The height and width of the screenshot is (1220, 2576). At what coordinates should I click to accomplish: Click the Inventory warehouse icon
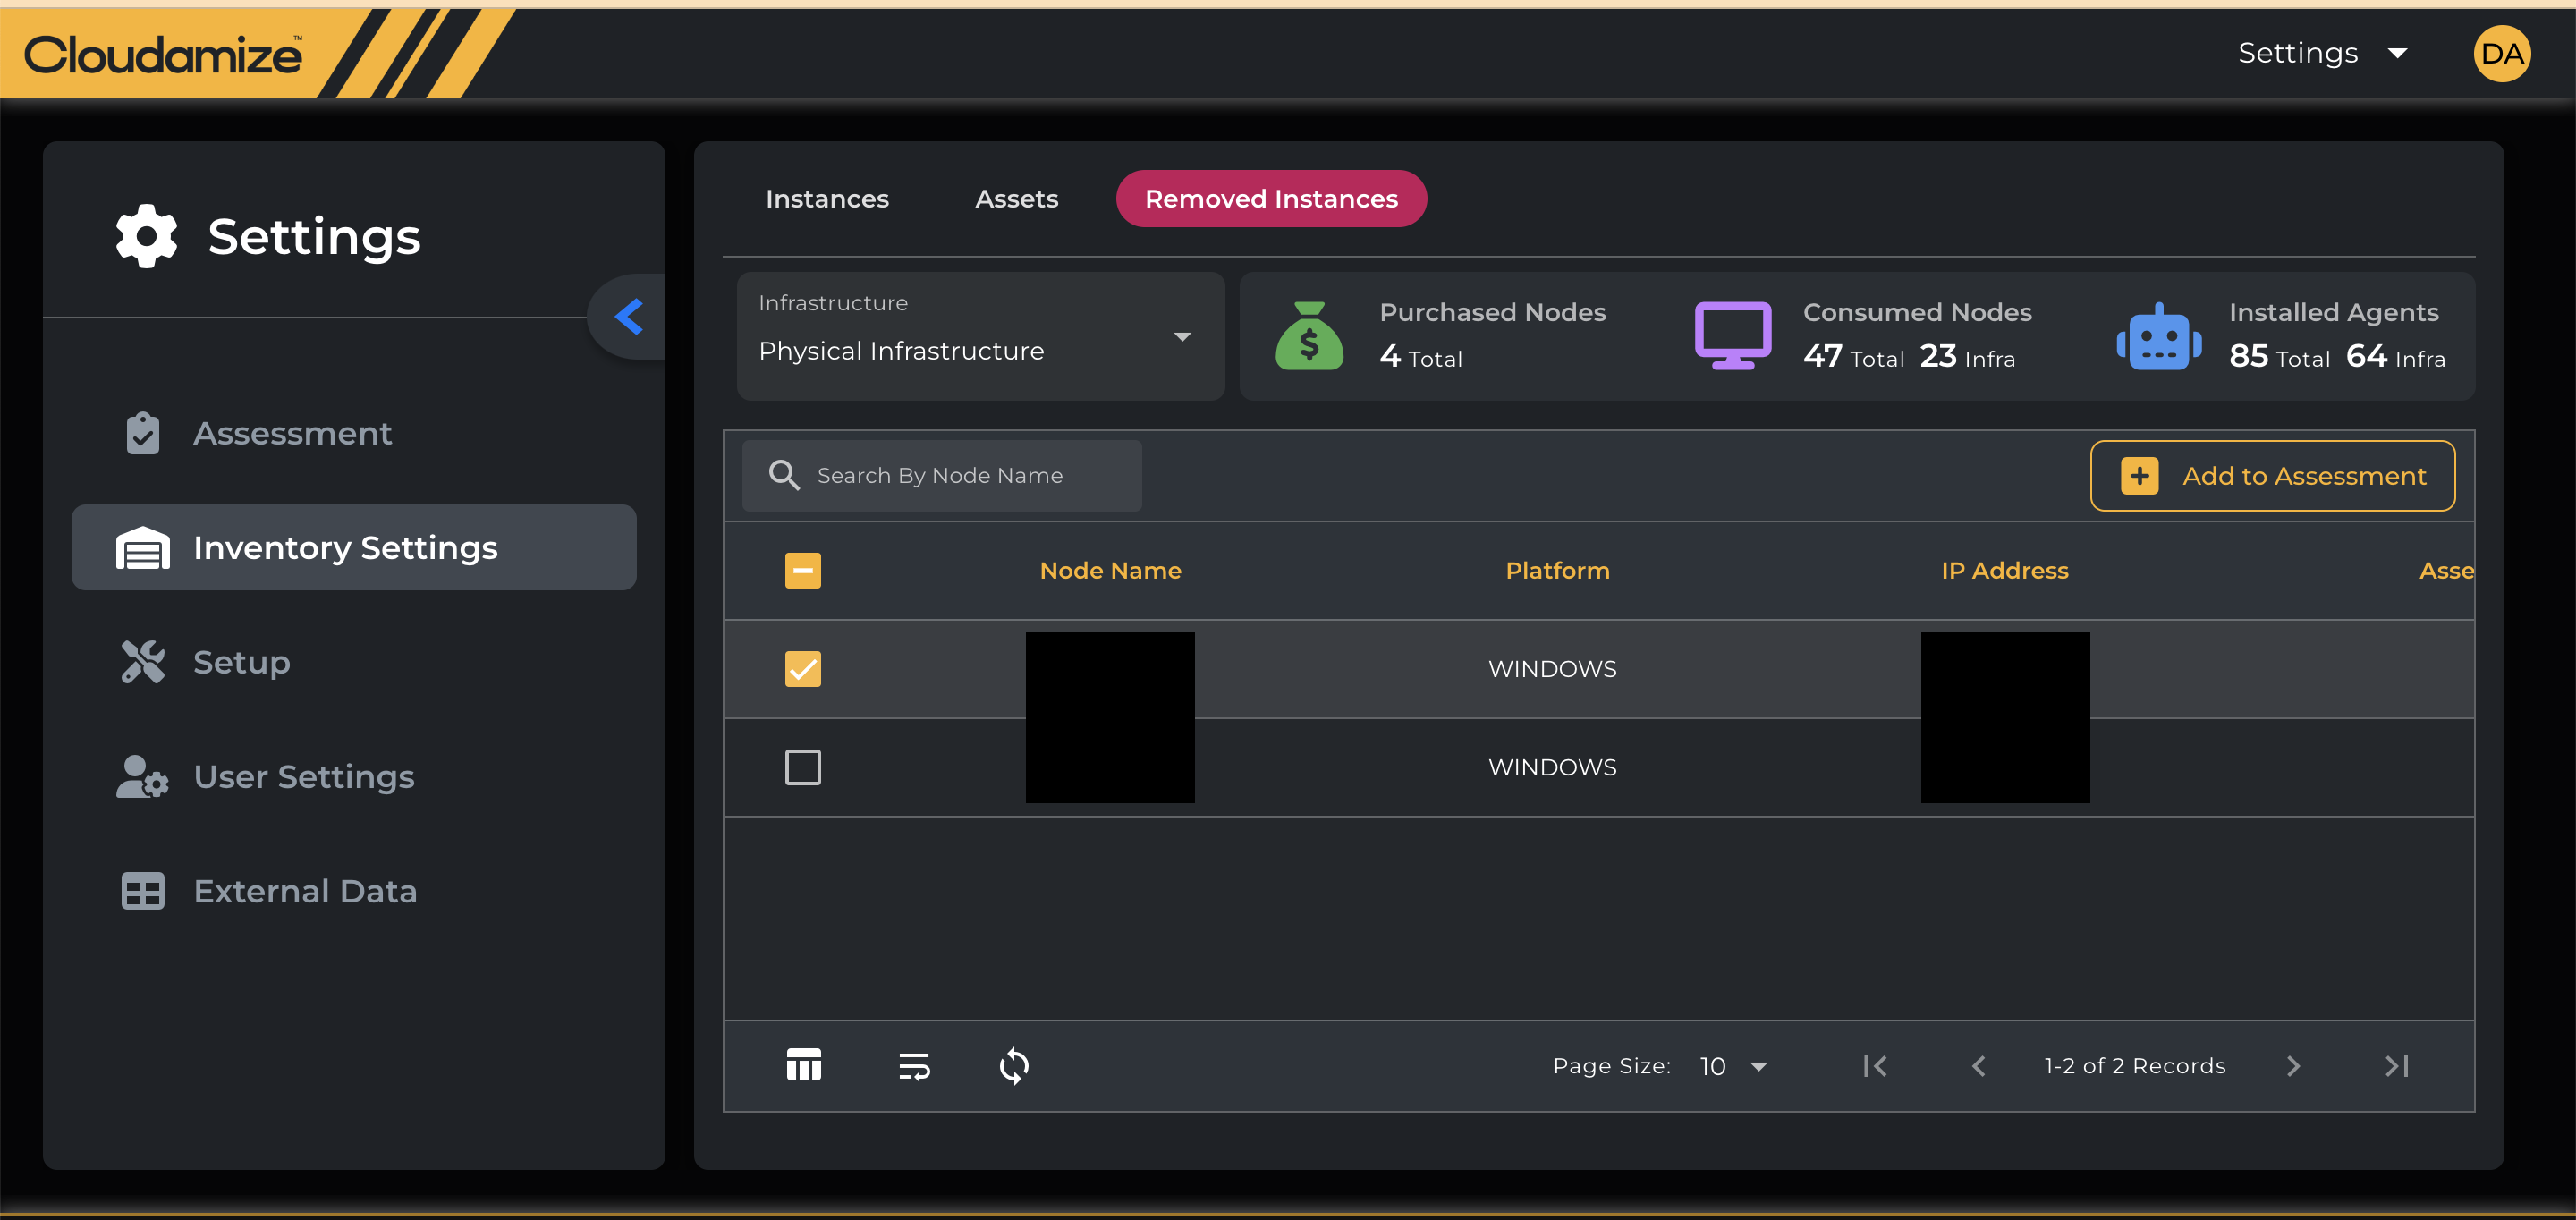(143, 548)
